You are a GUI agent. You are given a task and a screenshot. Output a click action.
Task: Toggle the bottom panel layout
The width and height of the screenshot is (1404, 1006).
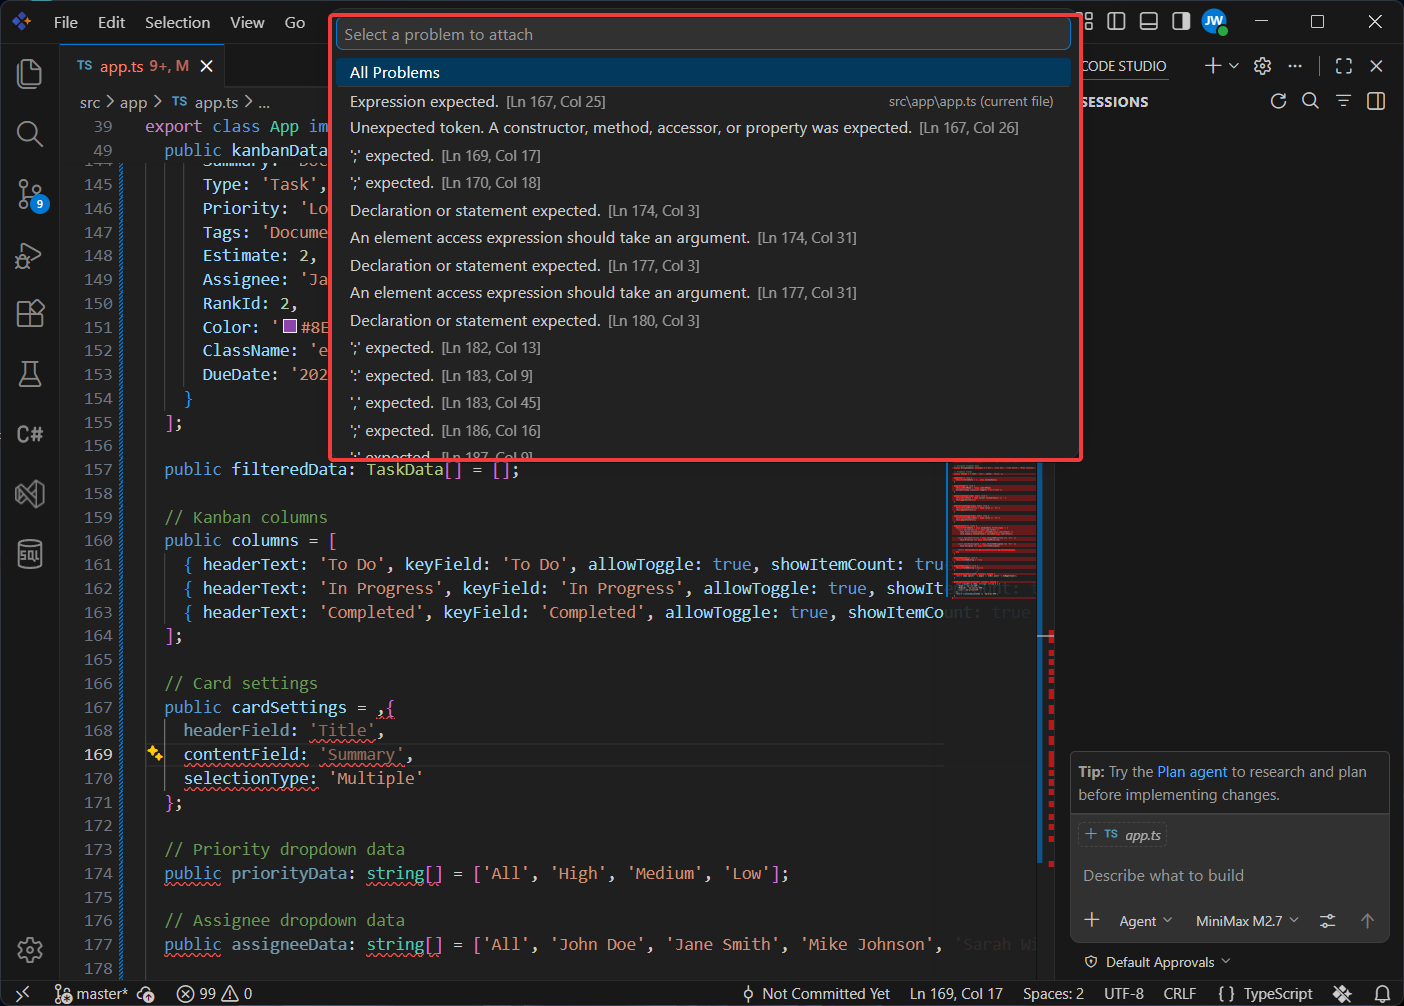point(1149,21)
